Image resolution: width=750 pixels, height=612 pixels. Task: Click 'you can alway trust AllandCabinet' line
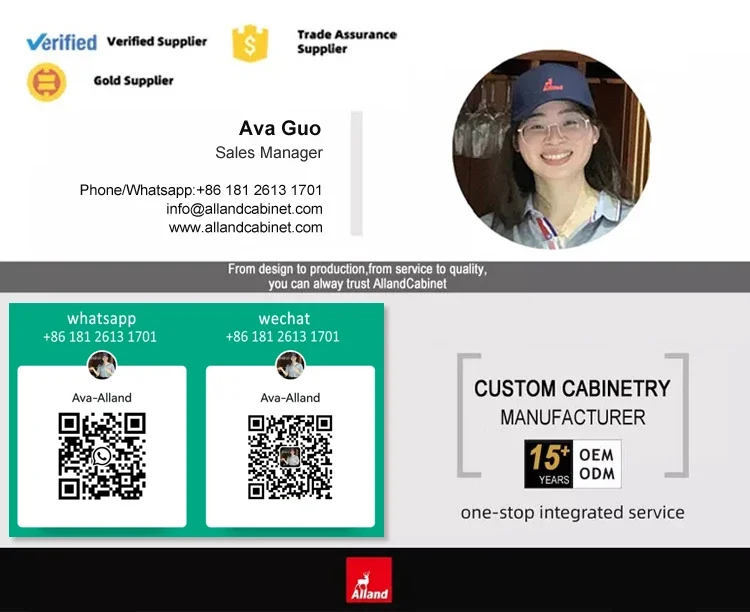(x=357, y=284)
